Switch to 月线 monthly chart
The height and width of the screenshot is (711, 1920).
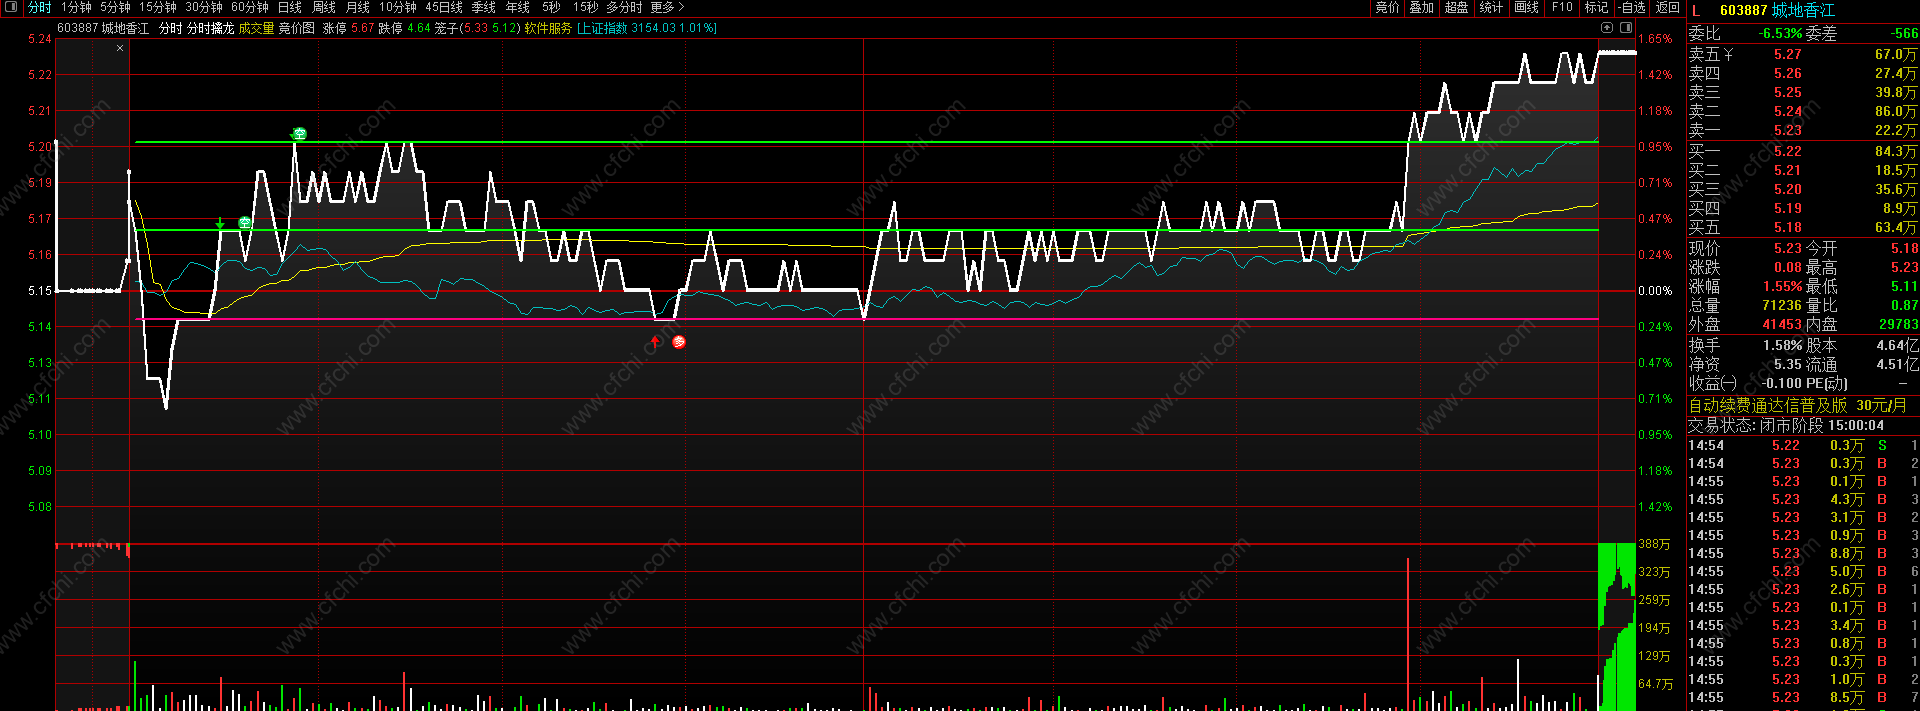click(x=358, y=7)
